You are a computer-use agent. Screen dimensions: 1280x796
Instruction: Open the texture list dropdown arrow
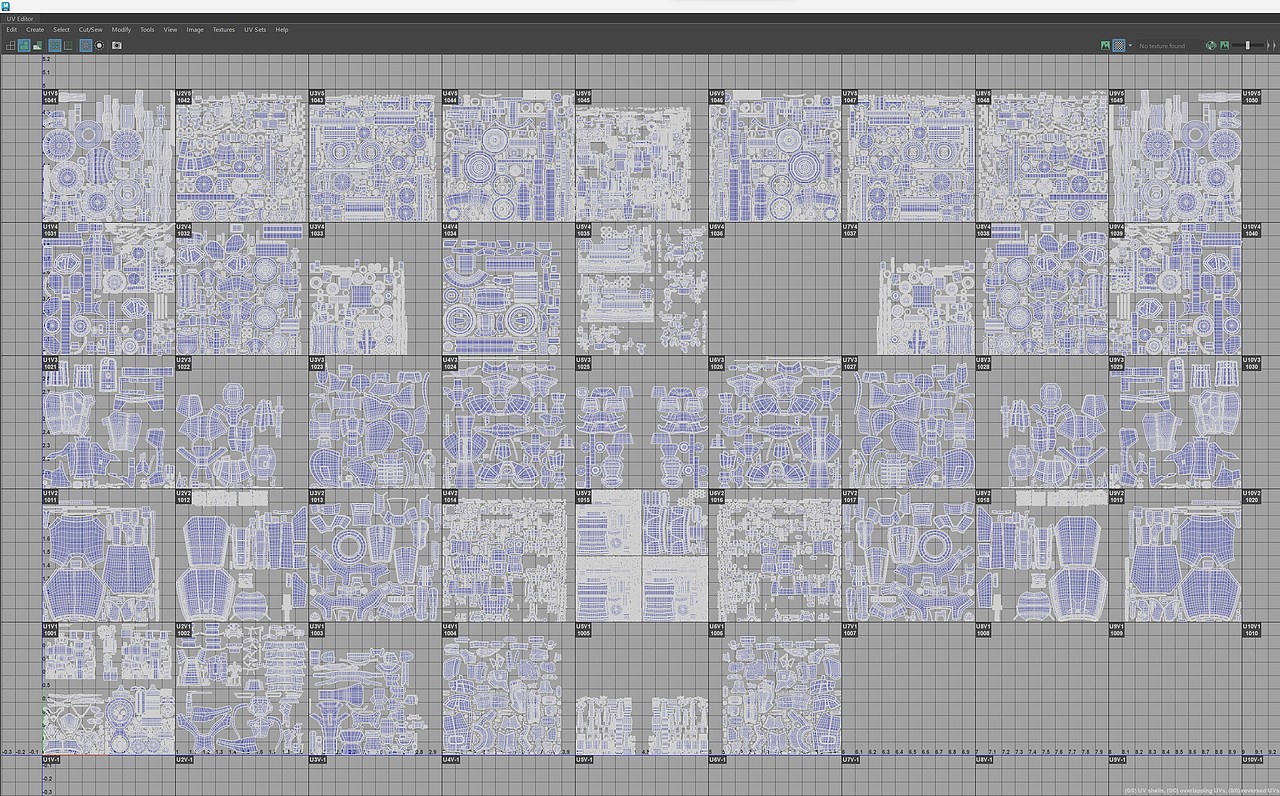point(1130,45)
